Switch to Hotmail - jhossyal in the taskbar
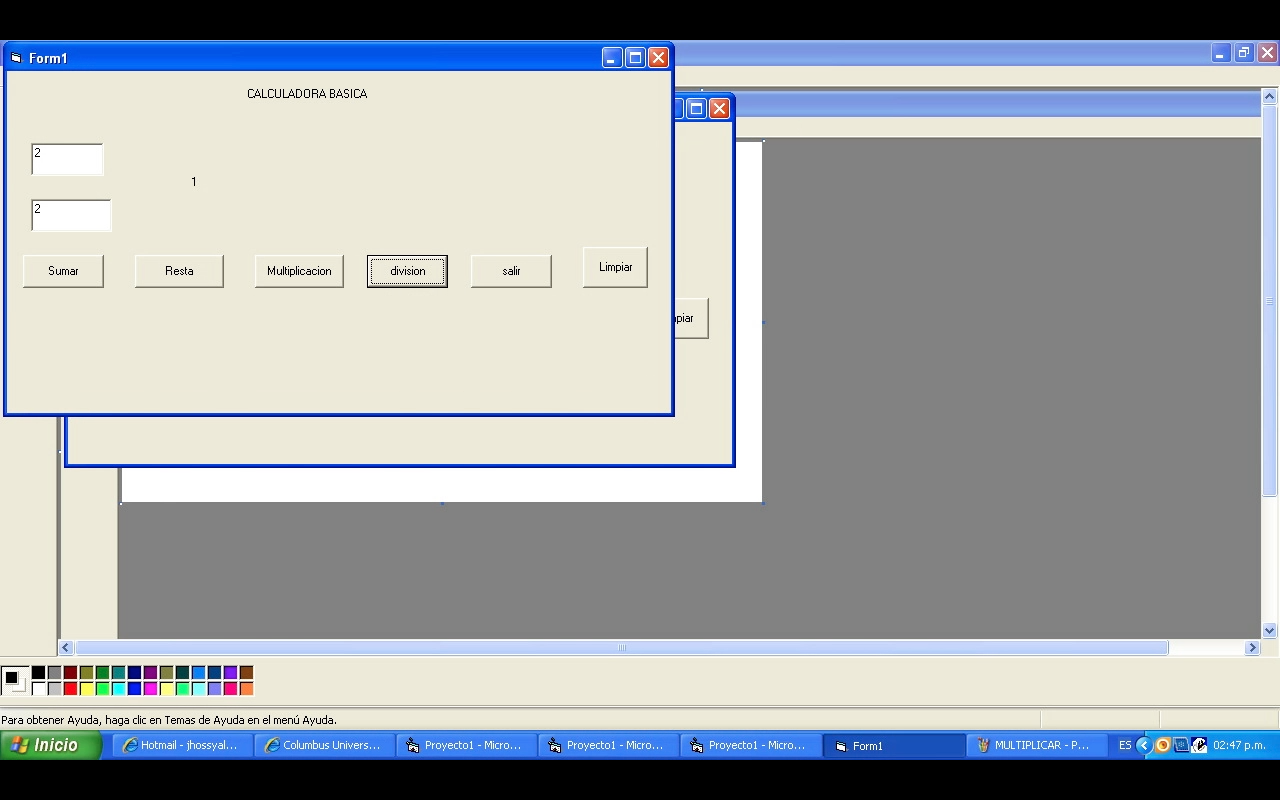The image size is (1280, 800). click(x=182, y=745)
